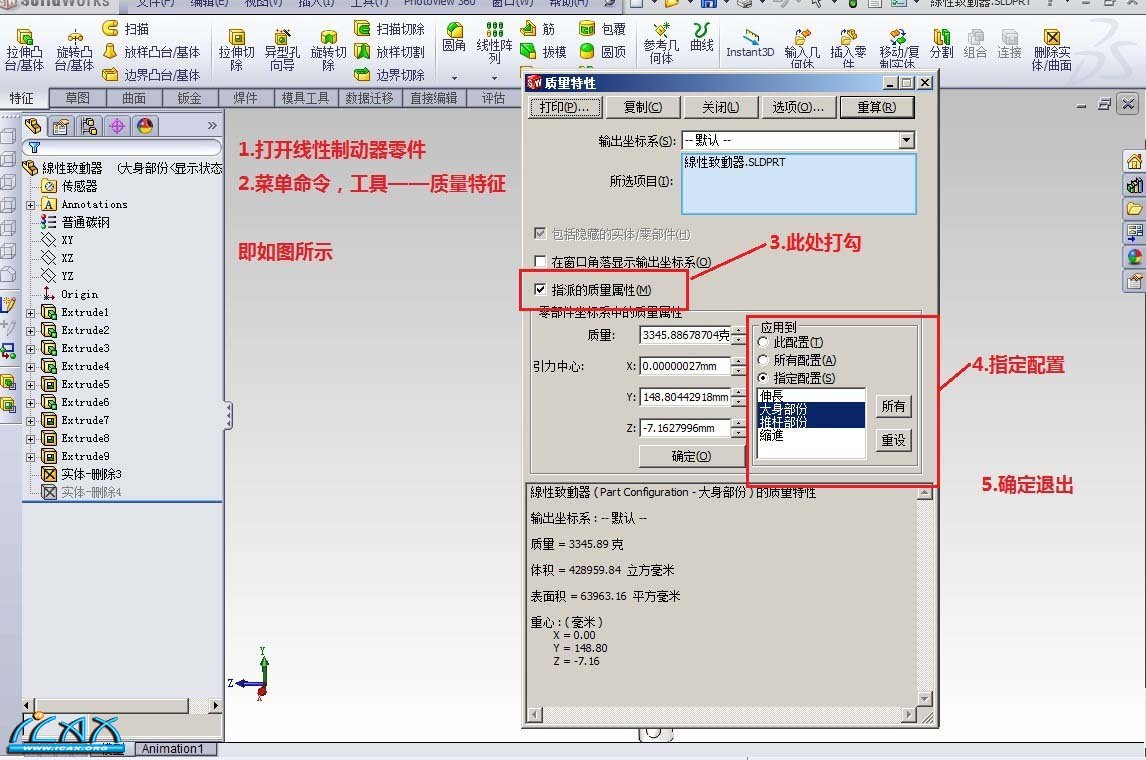Click the 复制(C) copy button
1146x760 pixels.
click(643, 107)
